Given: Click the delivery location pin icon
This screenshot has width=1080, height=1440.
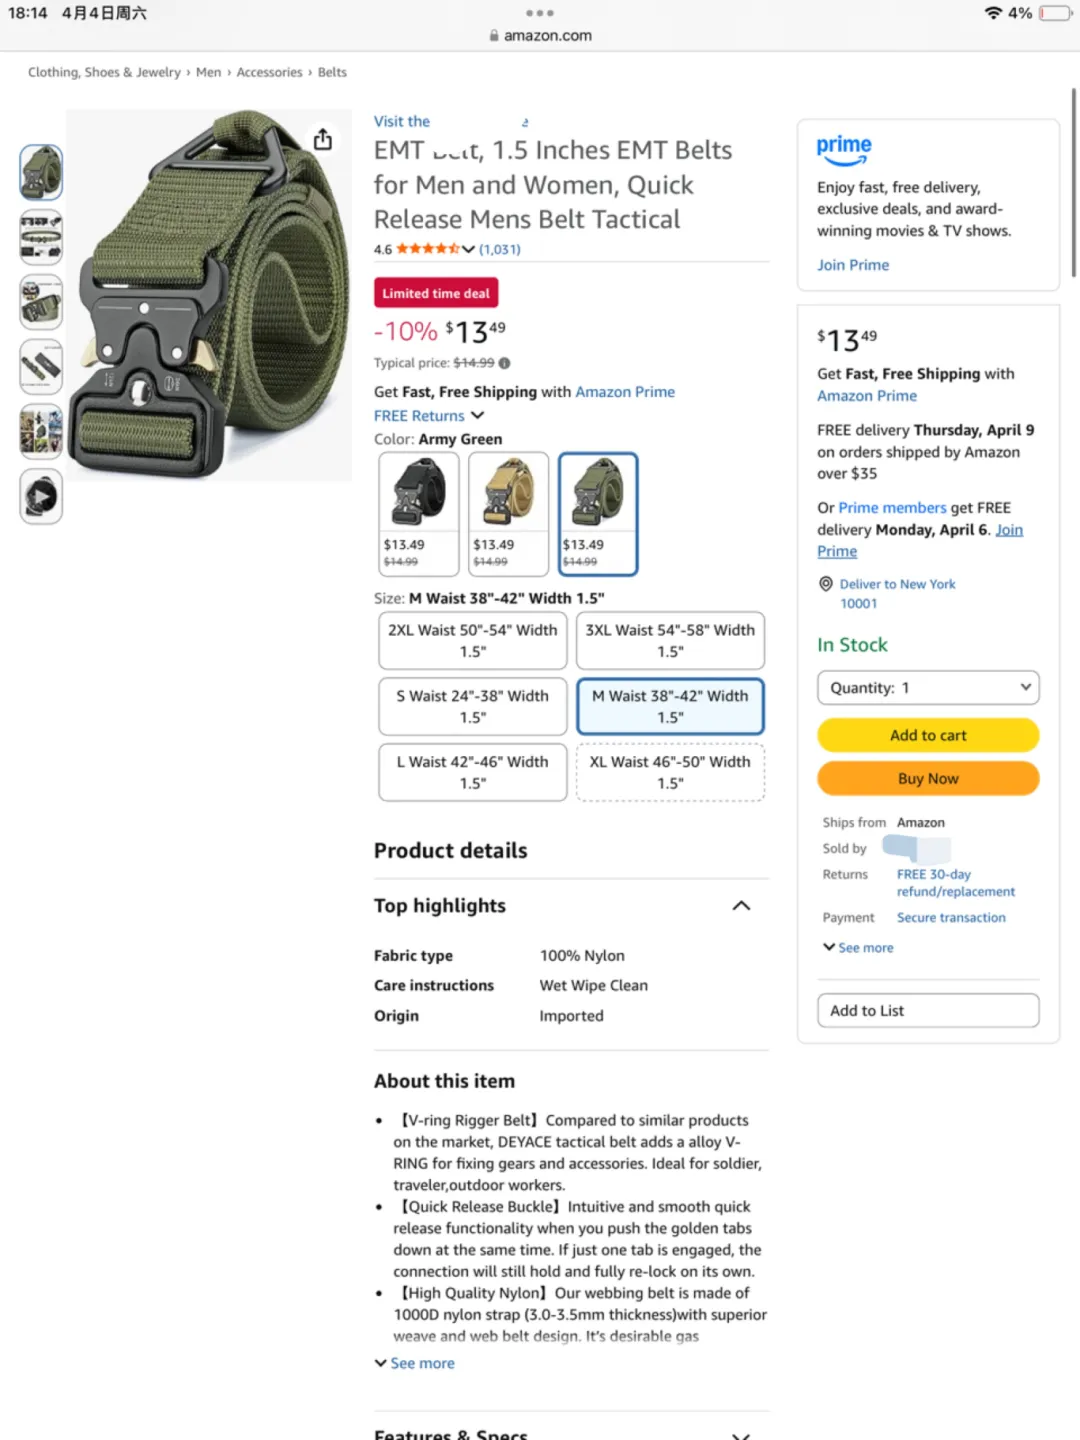Looking at the screenshot, I should 826,584.
